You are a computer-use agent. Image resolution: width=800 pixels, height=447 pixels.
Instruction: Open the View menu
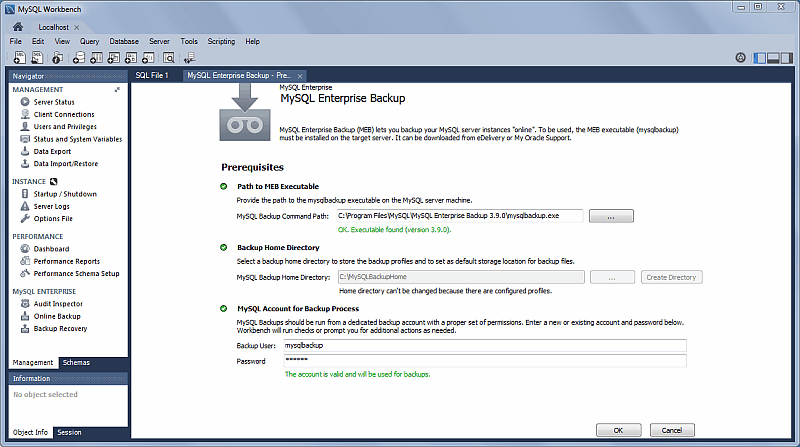(x=62, y=41)
